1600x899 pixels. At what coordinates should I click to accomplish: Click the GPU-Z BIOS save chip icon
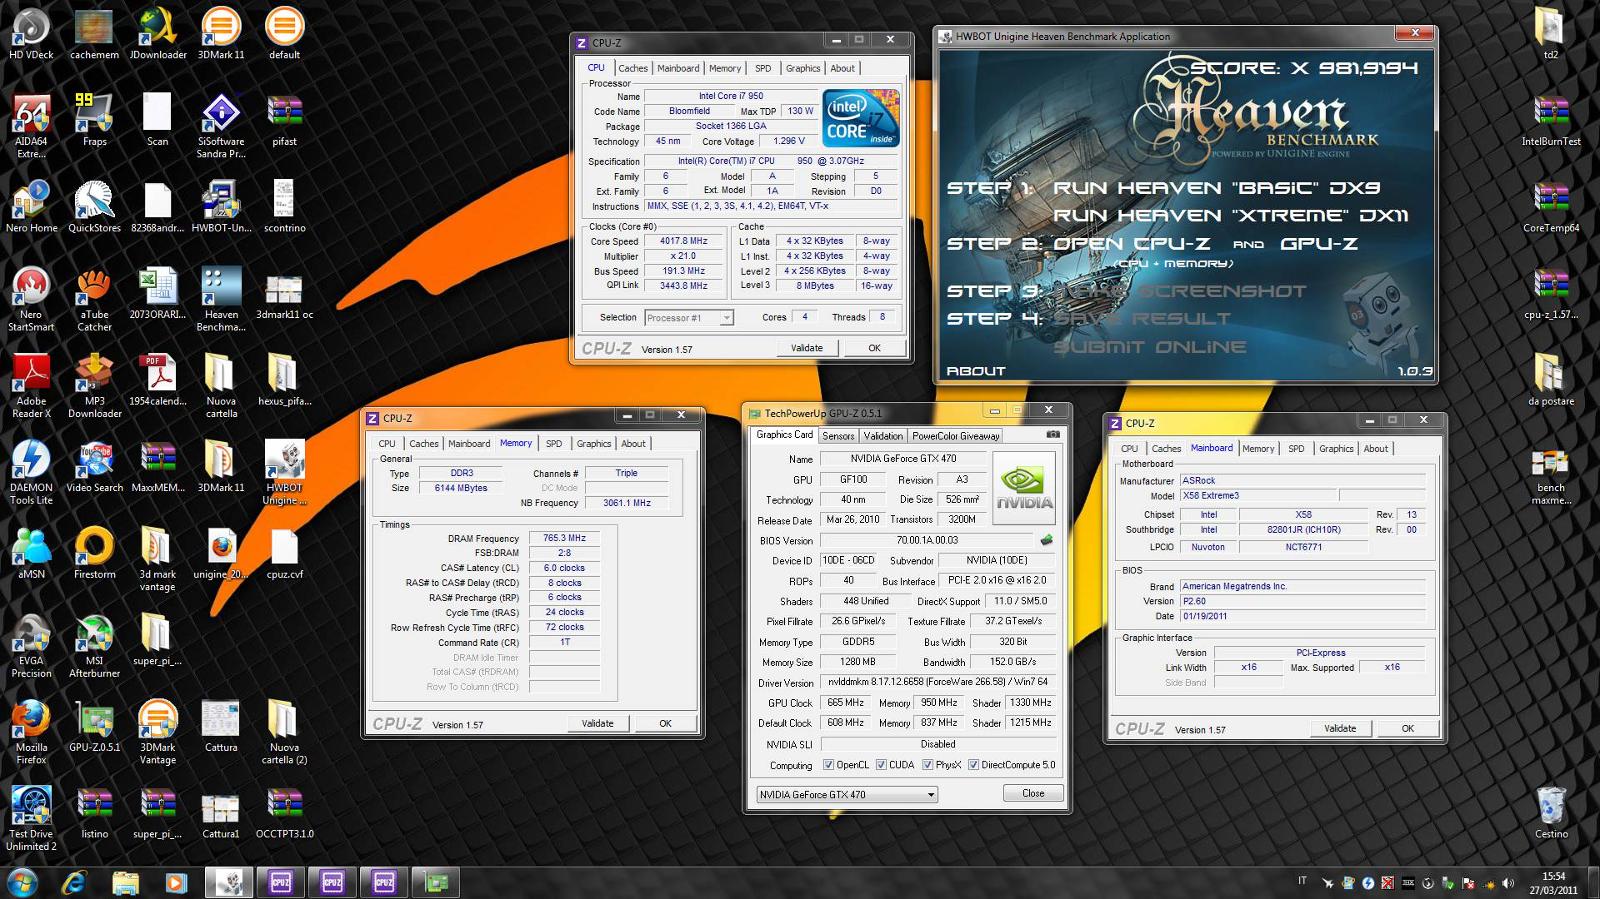tap(1046, 540)
